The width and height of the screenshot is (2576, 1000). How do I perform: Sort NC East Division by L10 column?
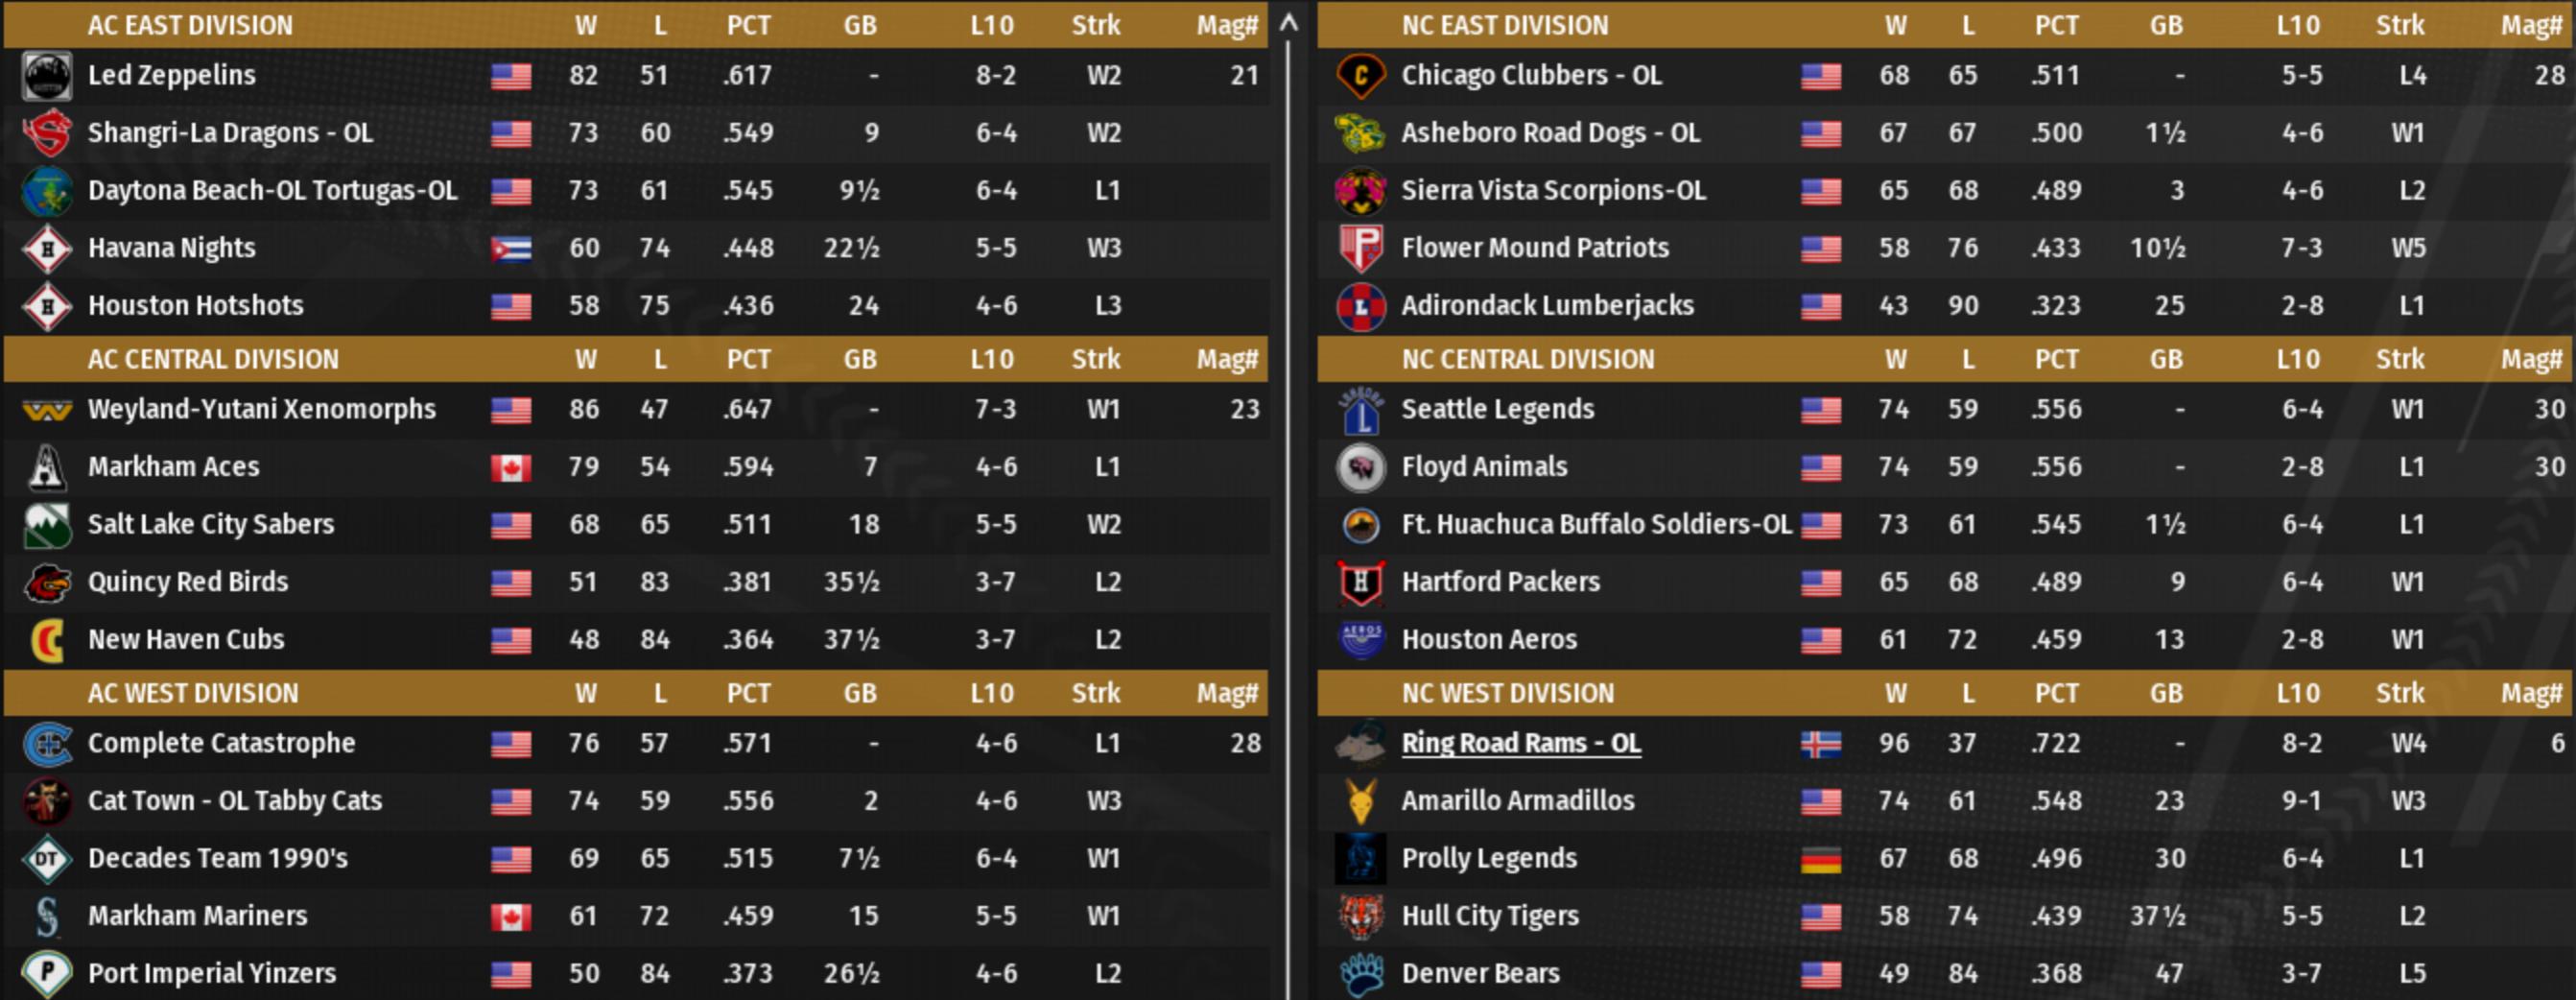pos(2298,25)
